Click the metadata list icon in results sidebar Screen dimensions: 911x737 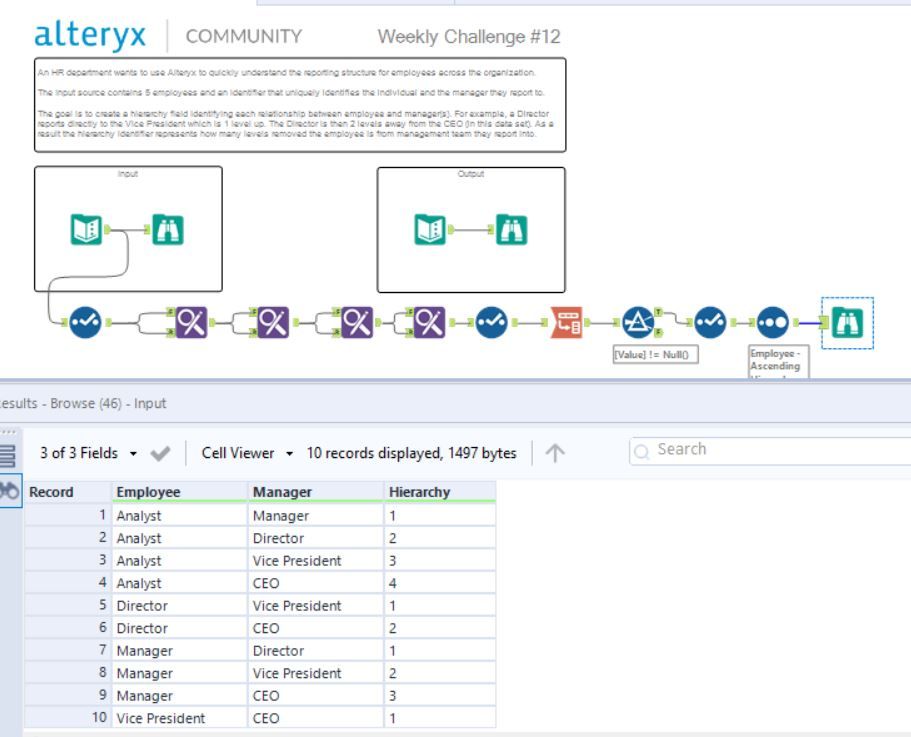click(x=8, y=455)
